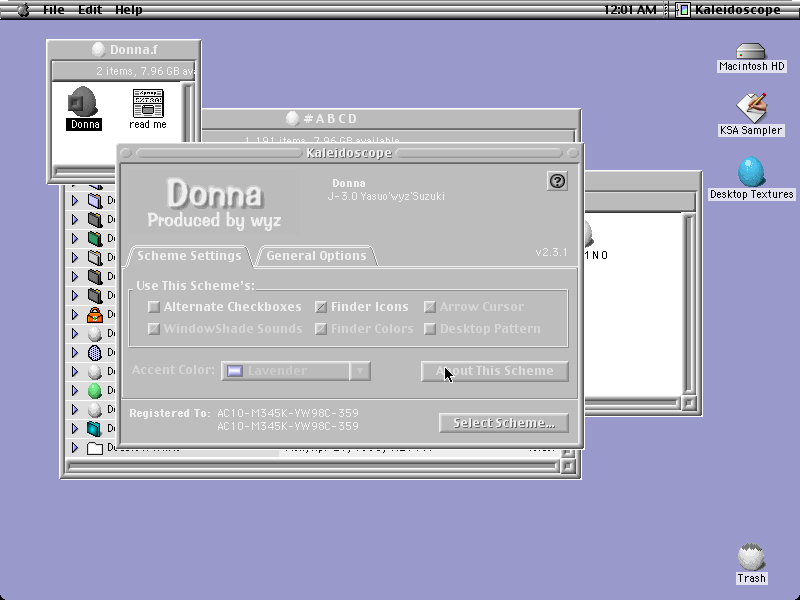This screenshot has height=600, width=800.
Task: Click the Use This Scheme's: group label
Action: point(195,286)
